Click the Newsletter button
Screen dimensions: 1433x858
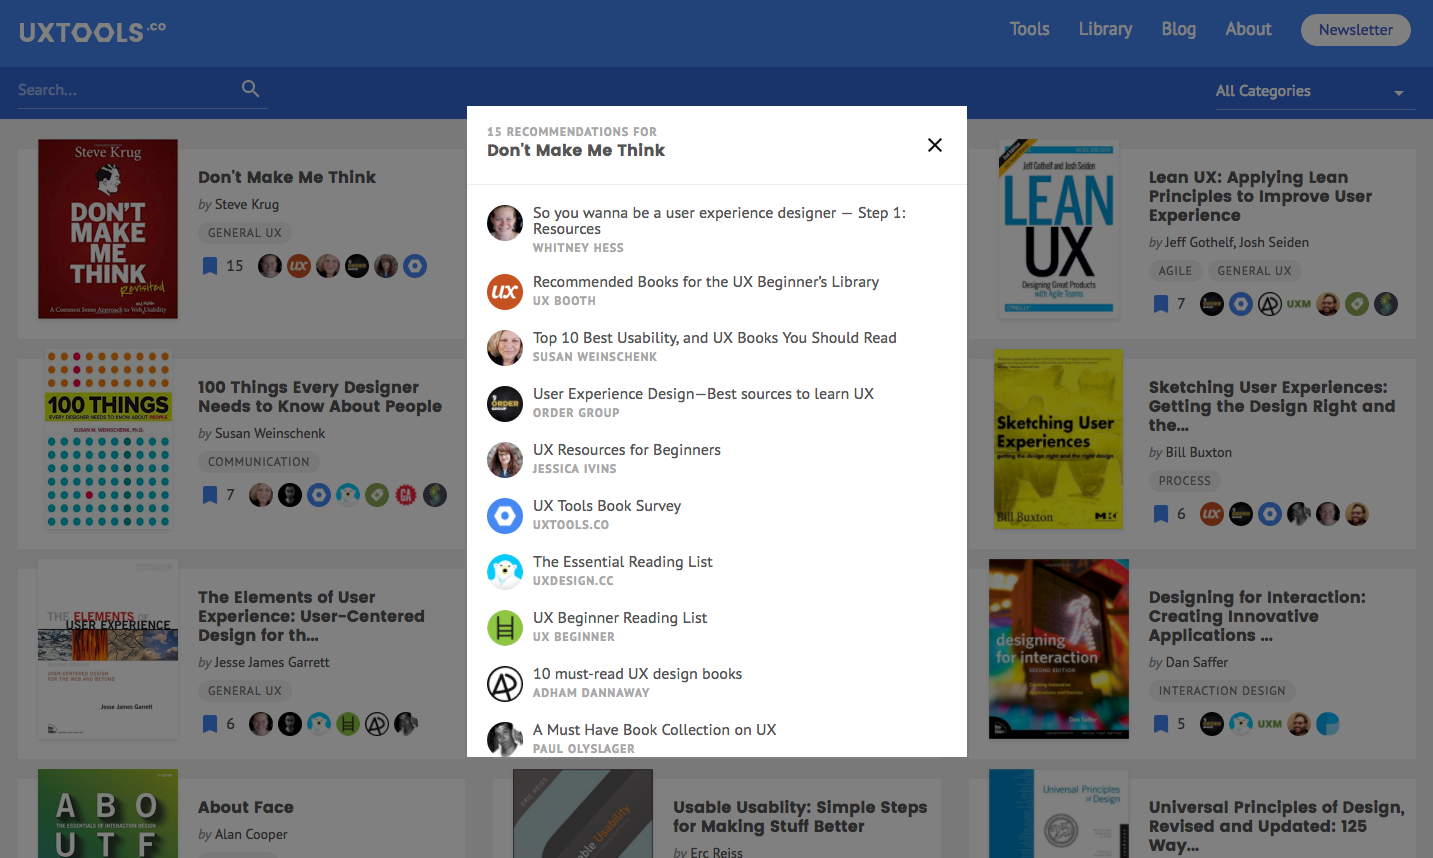(1355, 30)
